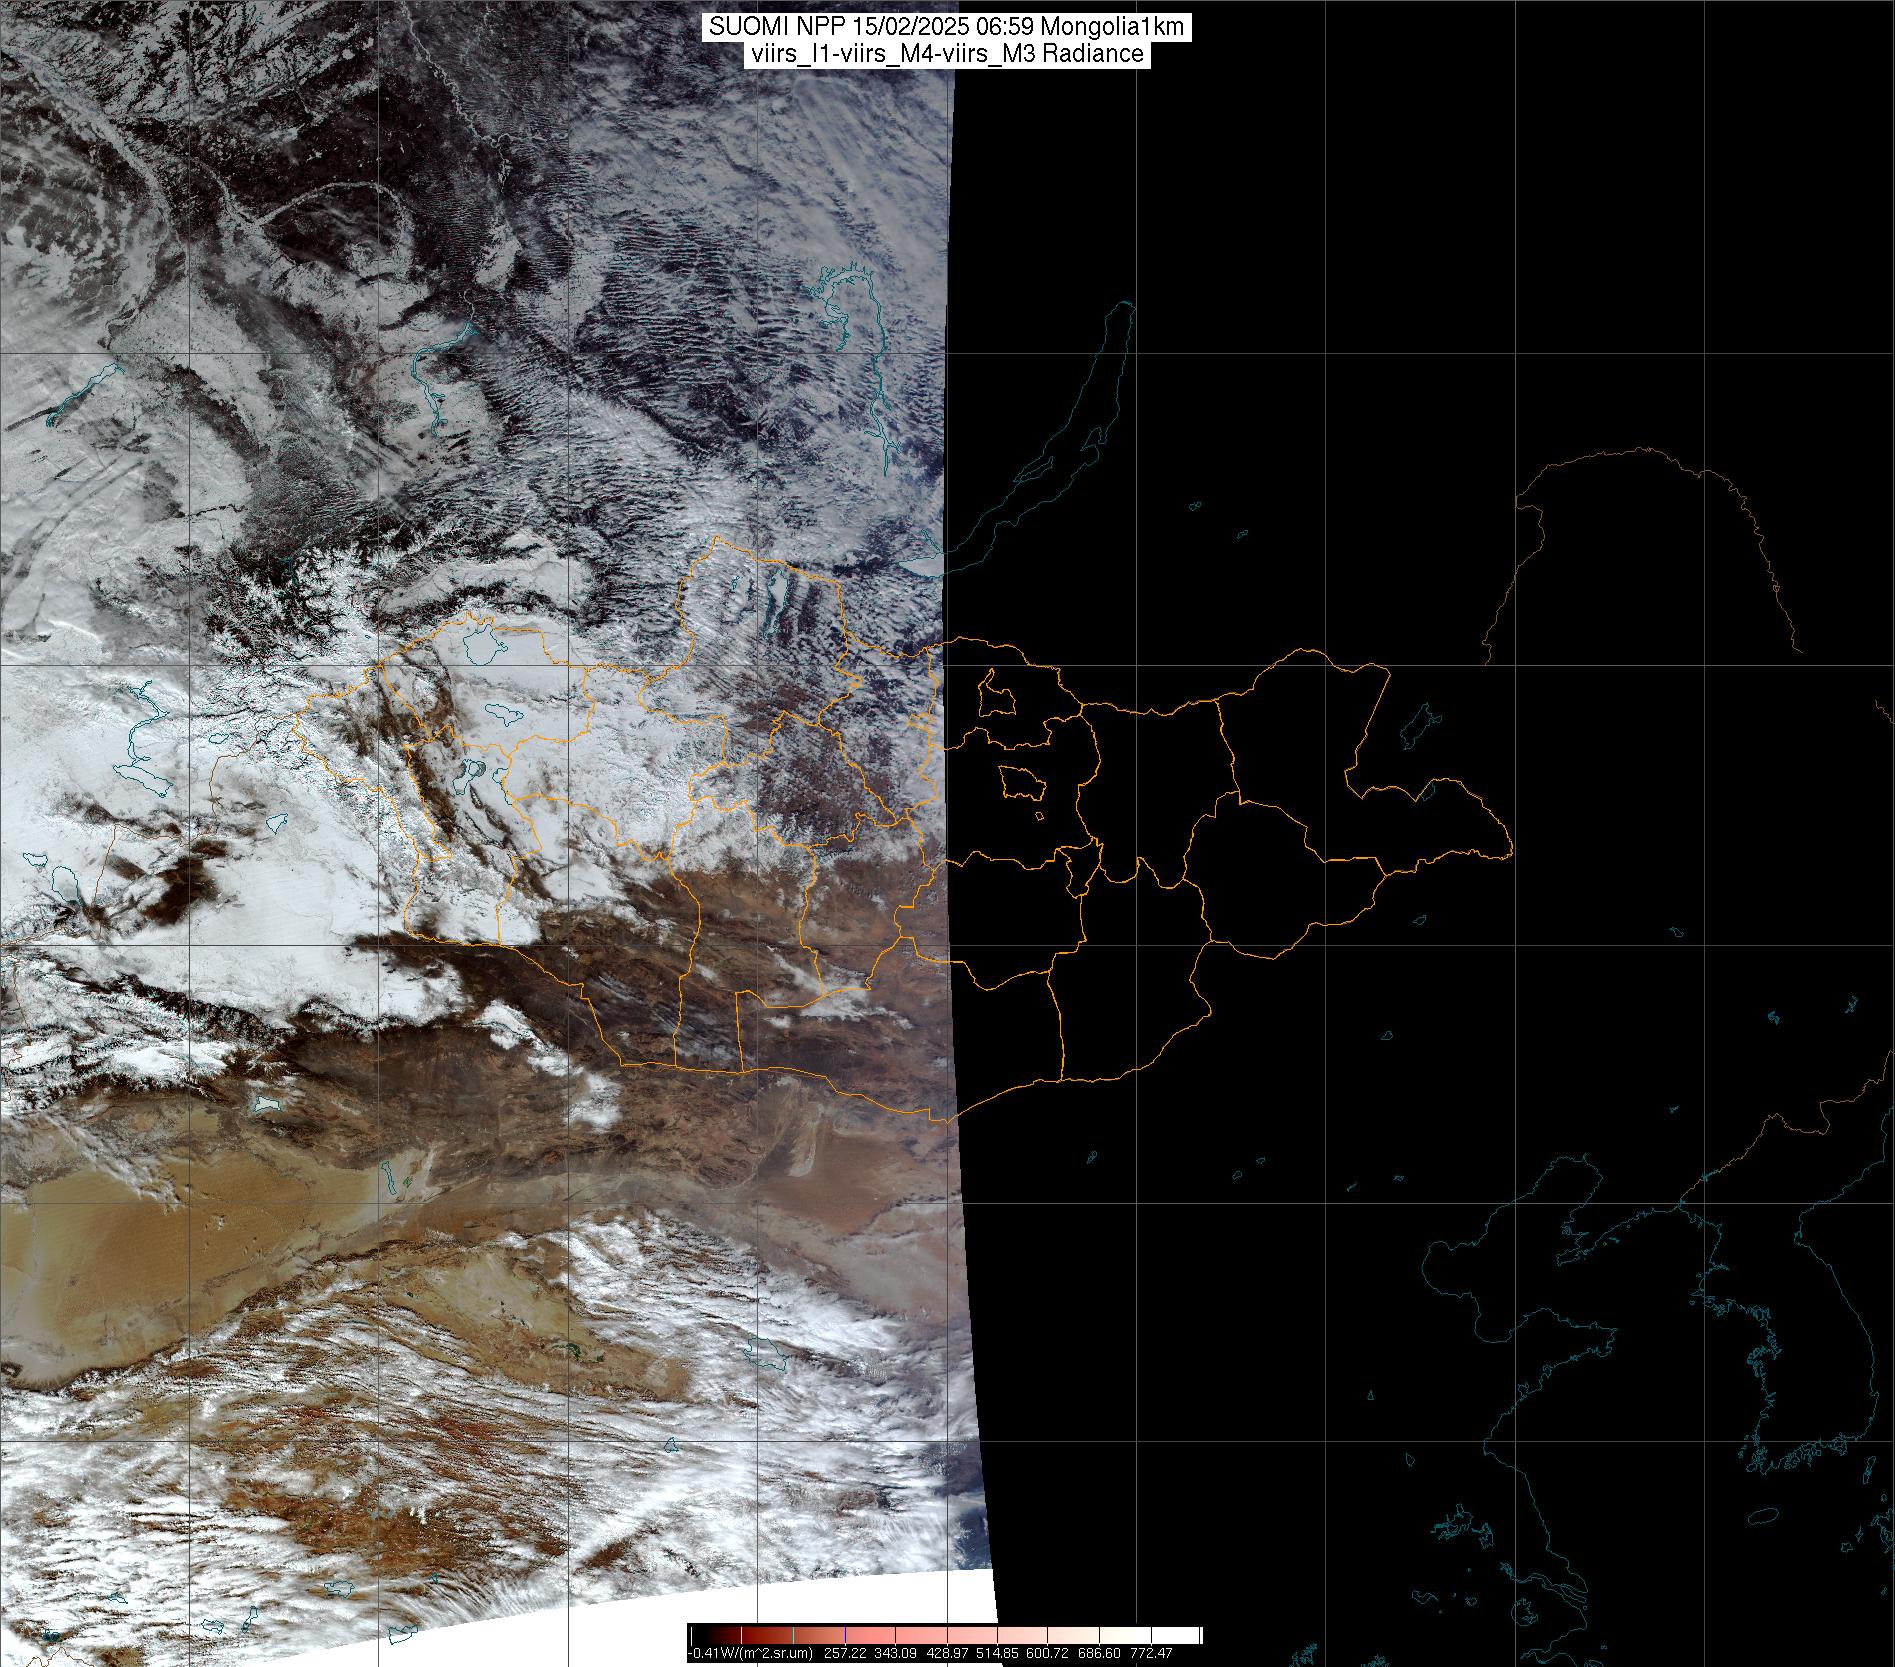Click the title 'SUOMI NPP 15/02/2025 06:59 Mongolia1km'
This screenshot has width=1895, height=1667.
point(947,27)
